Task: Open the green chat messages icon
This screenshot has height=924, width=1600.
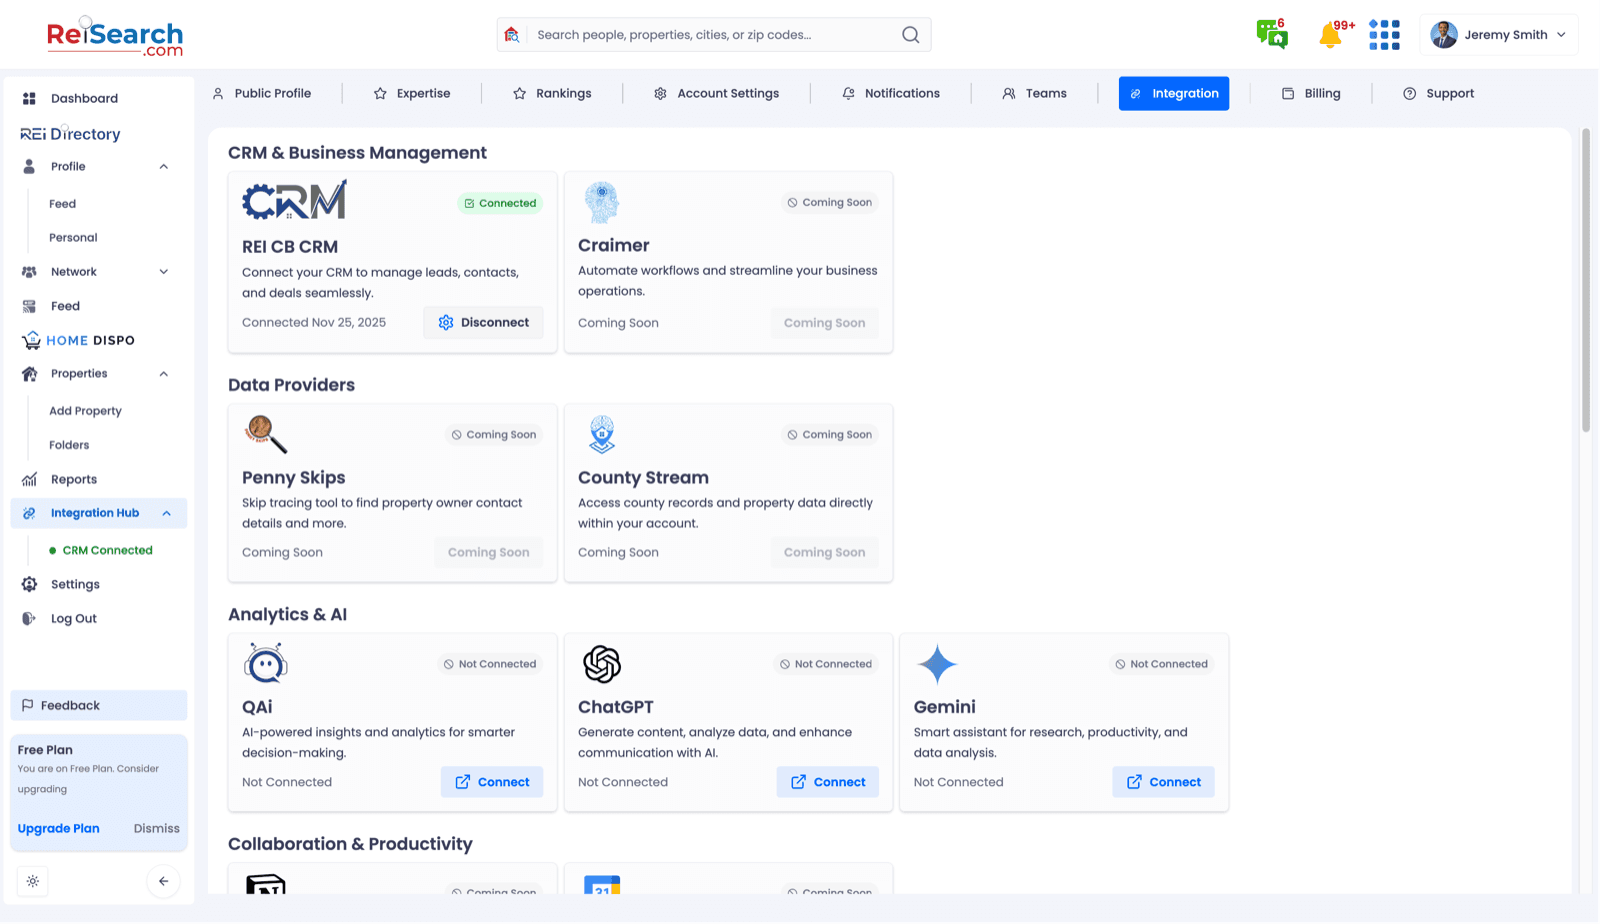Action: coord(1272,34)
